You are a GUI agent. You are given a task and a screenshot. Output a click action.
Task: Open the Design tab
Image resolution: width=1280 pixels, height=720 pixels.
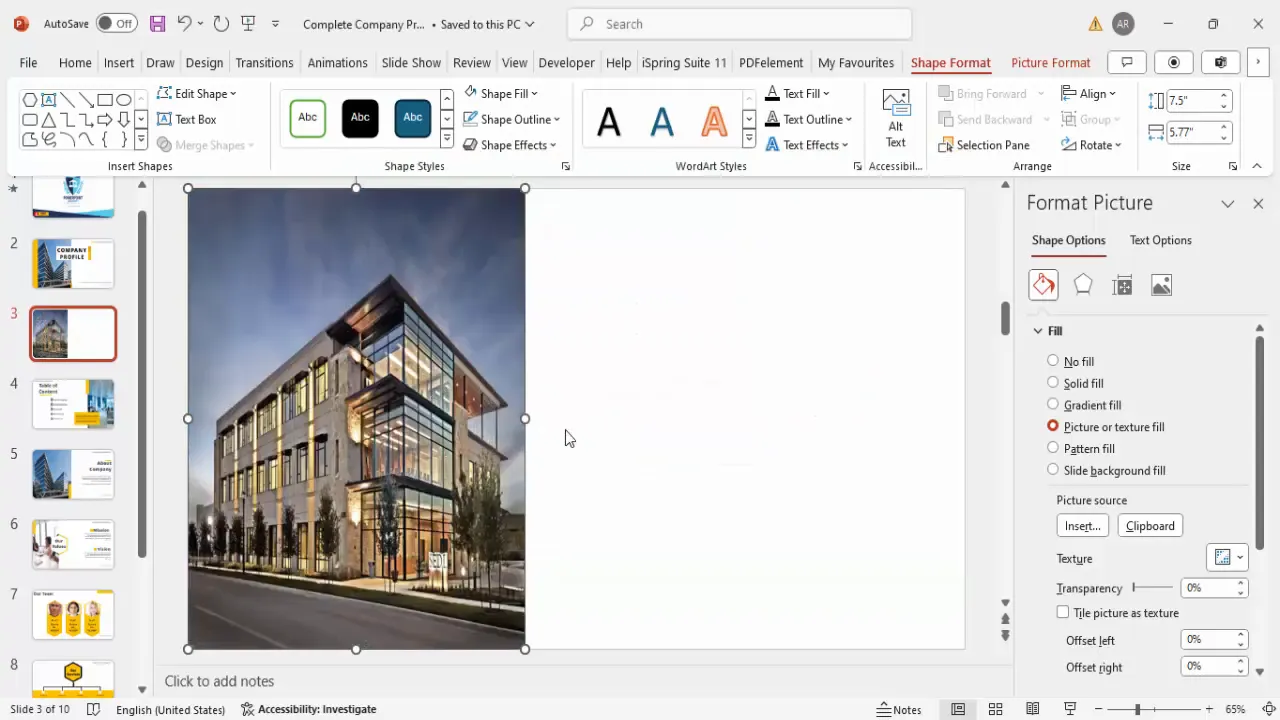click(x=204, y=62)
